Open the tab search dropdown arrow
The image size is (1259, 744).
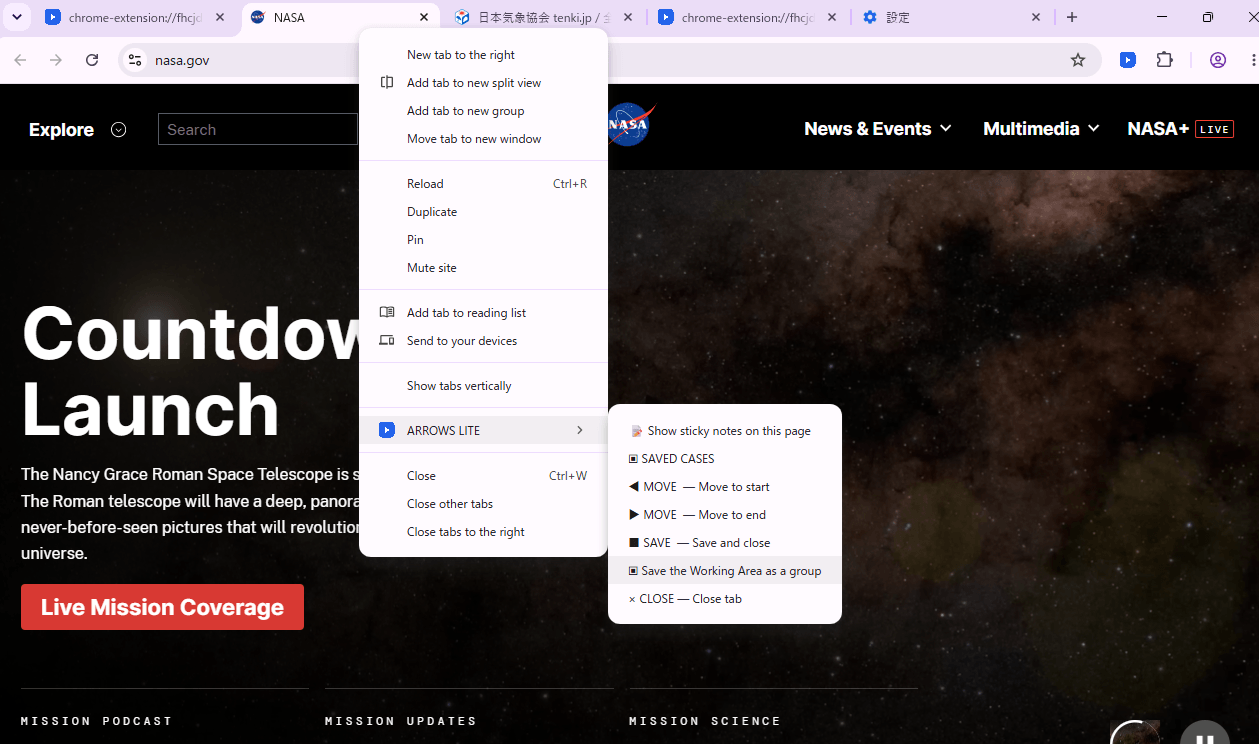17,17
